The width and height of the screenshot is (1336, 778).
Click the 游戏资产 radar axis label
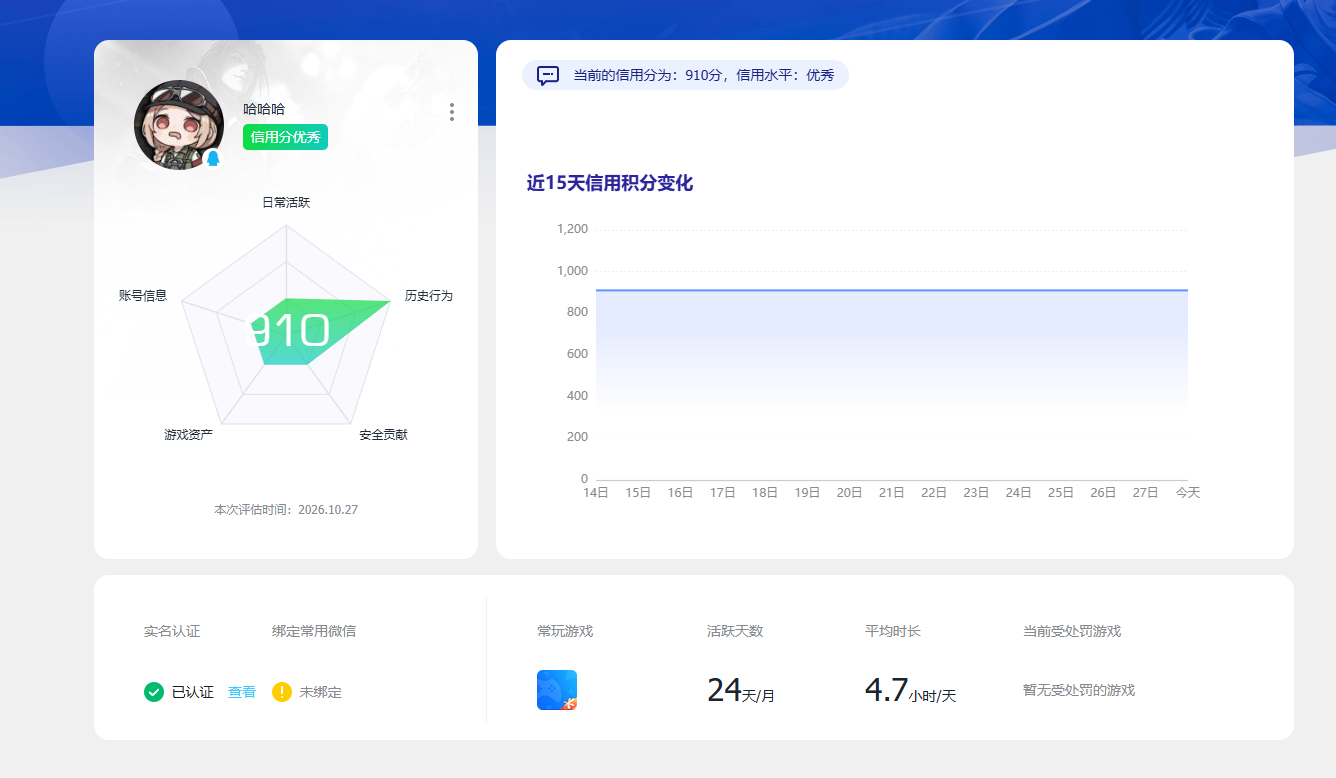(x=189, y=434)
